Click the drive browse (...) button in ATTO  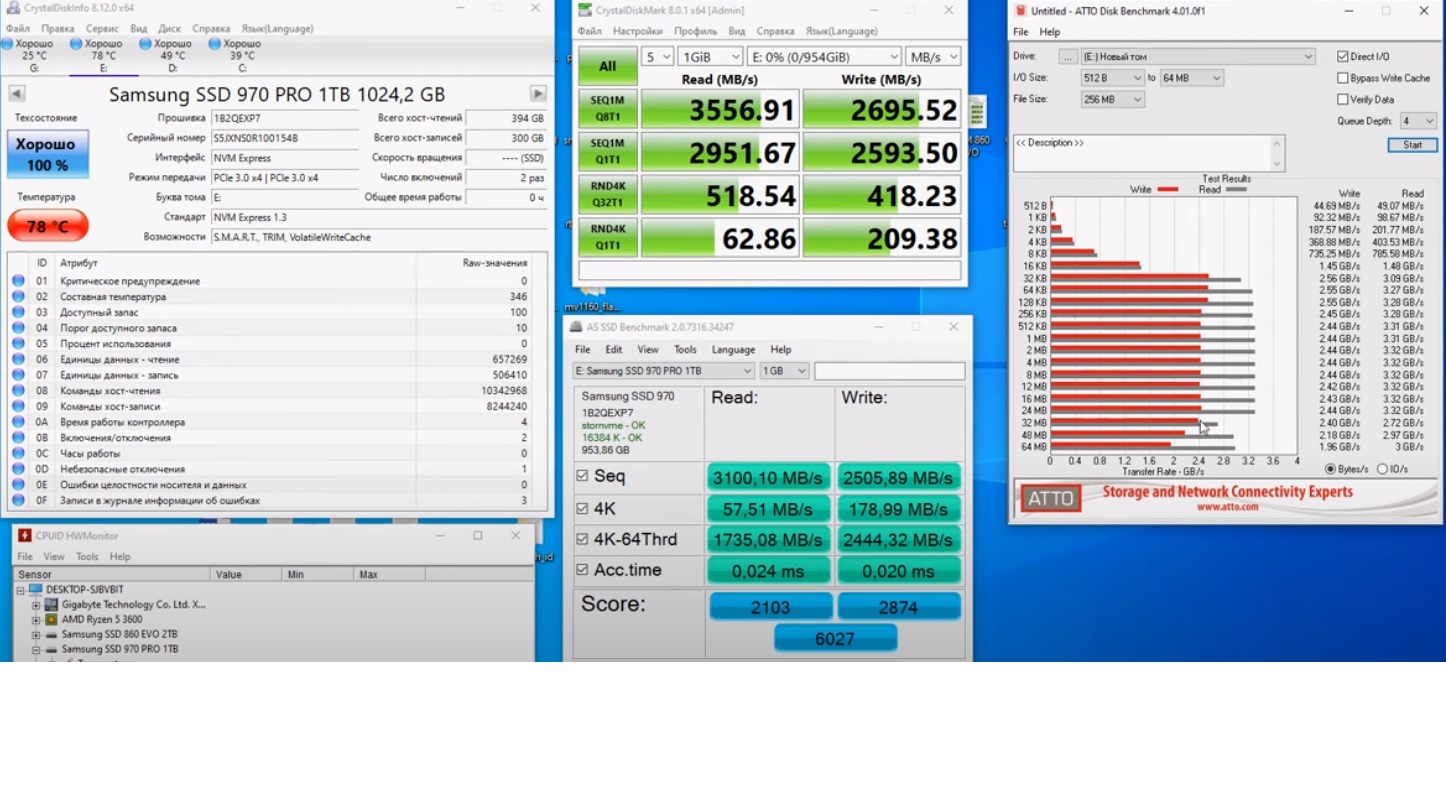tap(1069, 57)
